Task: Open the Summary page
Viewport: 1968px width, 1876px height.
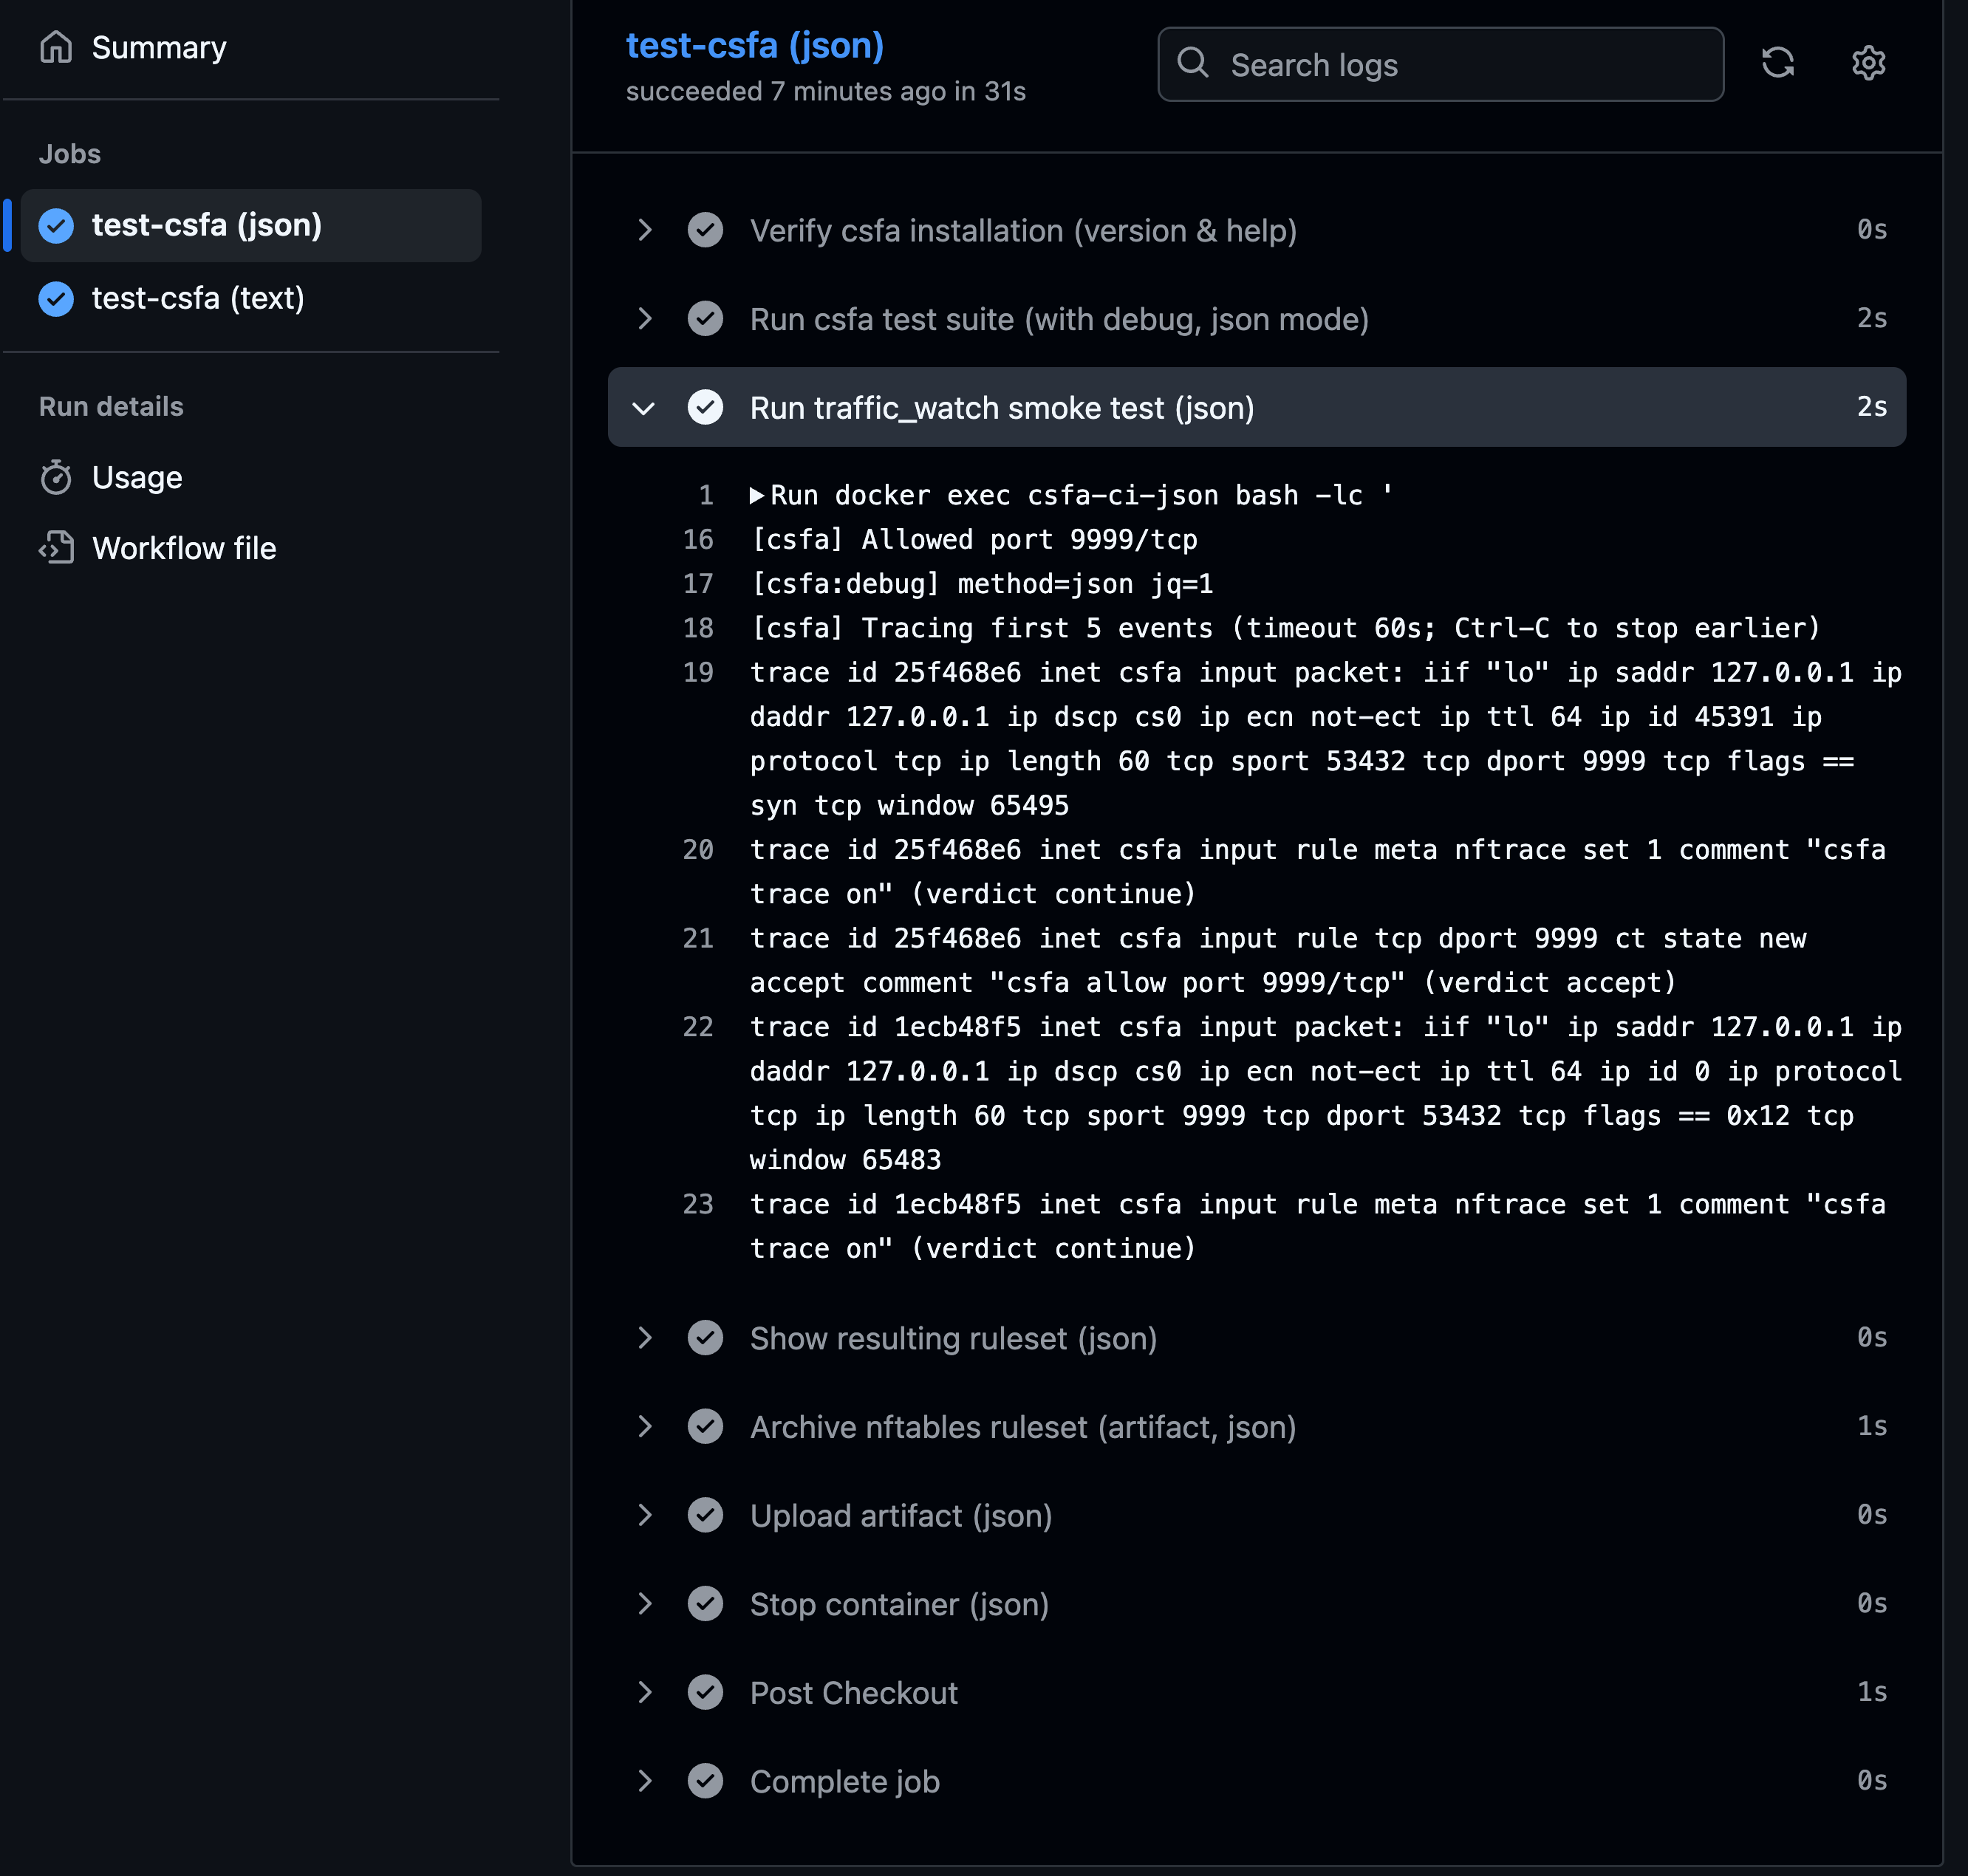Action: click(158, 47)
